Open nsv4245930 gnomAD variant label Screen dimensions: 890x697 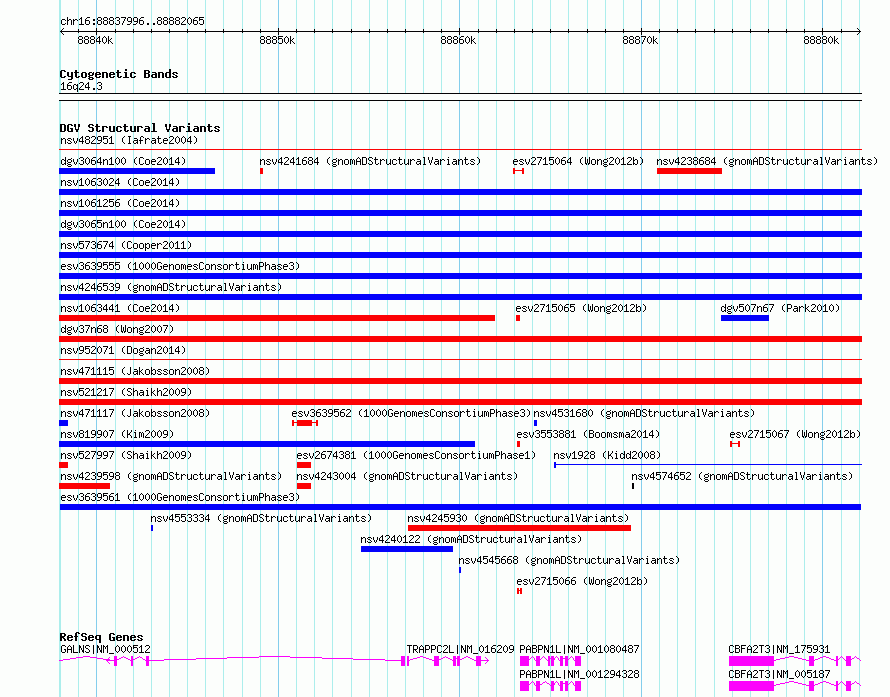pos(518,518)
